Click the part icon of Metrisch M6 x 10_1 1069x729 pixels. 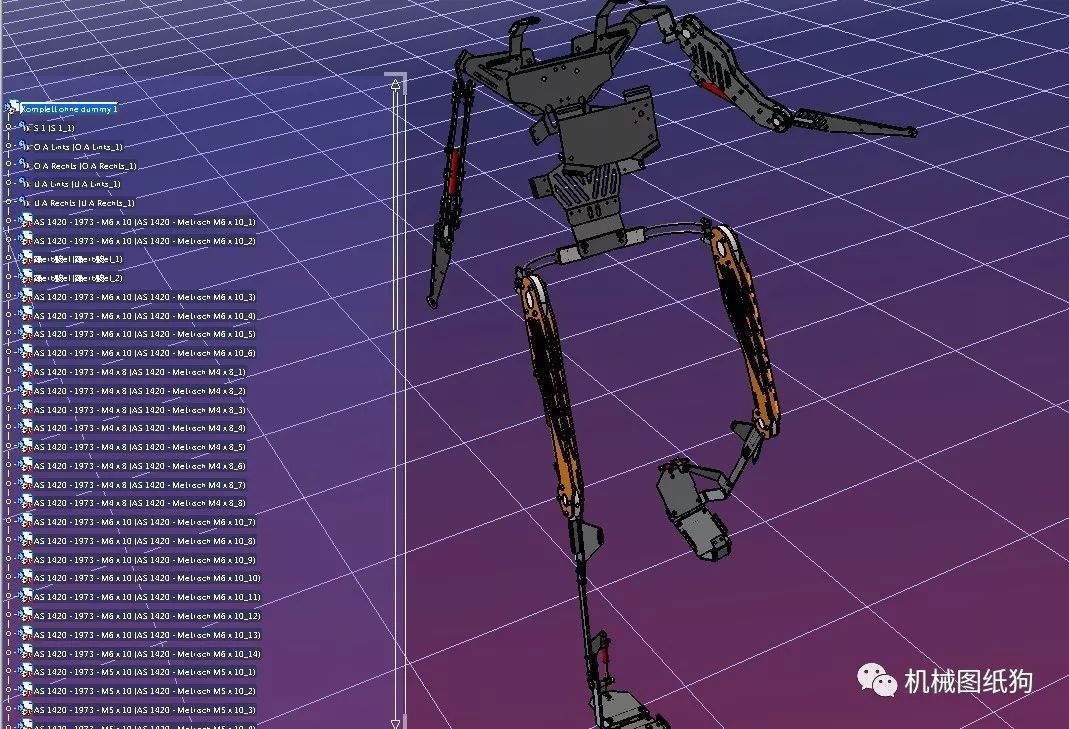click(26, 221)
